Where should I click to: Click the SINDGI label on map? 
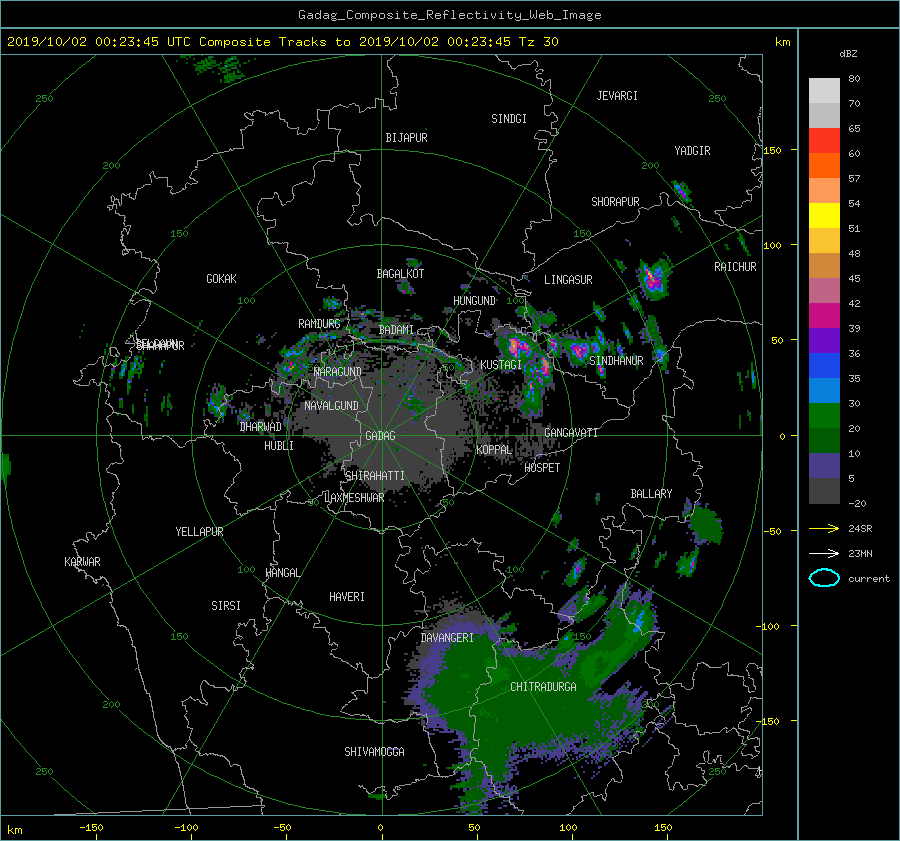coord(509,119)
